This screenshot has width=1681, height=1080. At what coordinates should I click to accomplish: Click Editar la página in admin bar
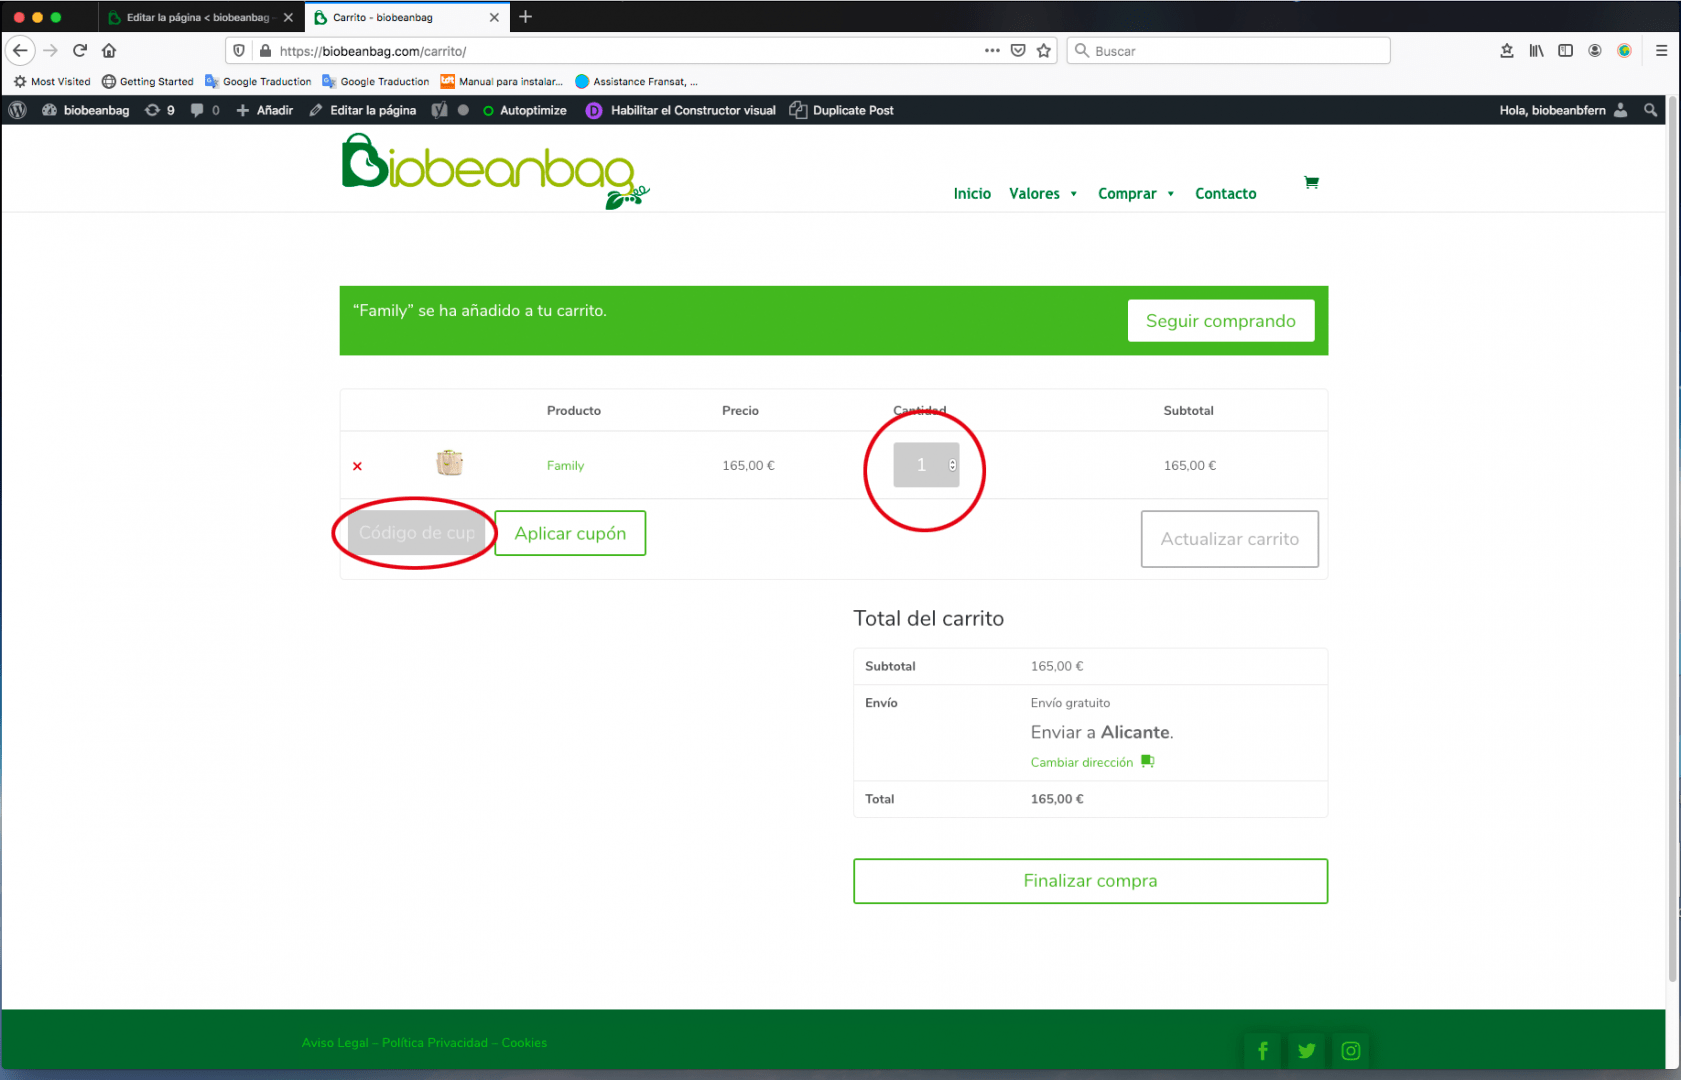[363, 110]
